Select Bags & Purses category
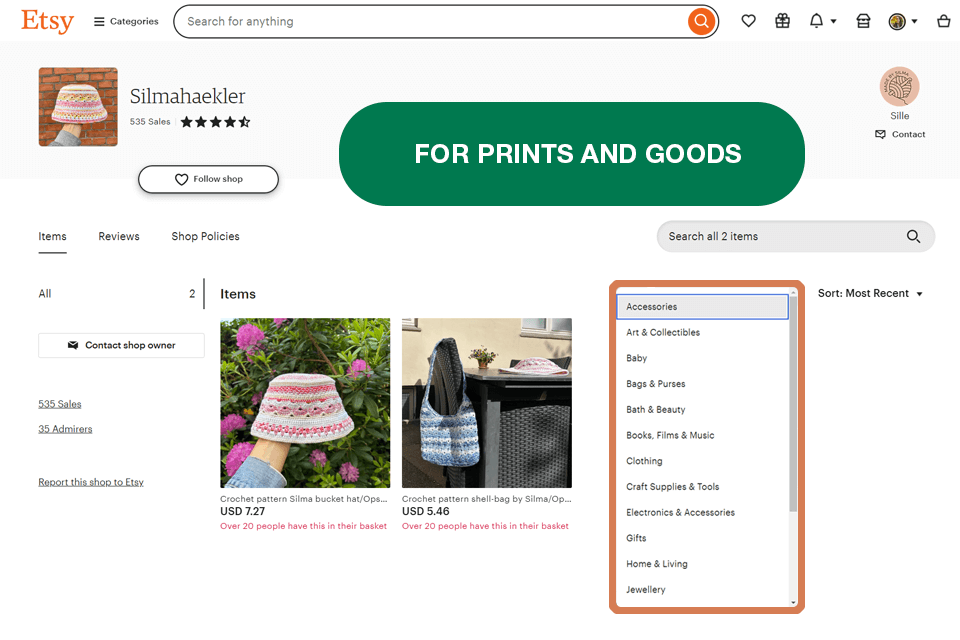Image resolution: width=960 pixels, height=640 pixels. 702,384
